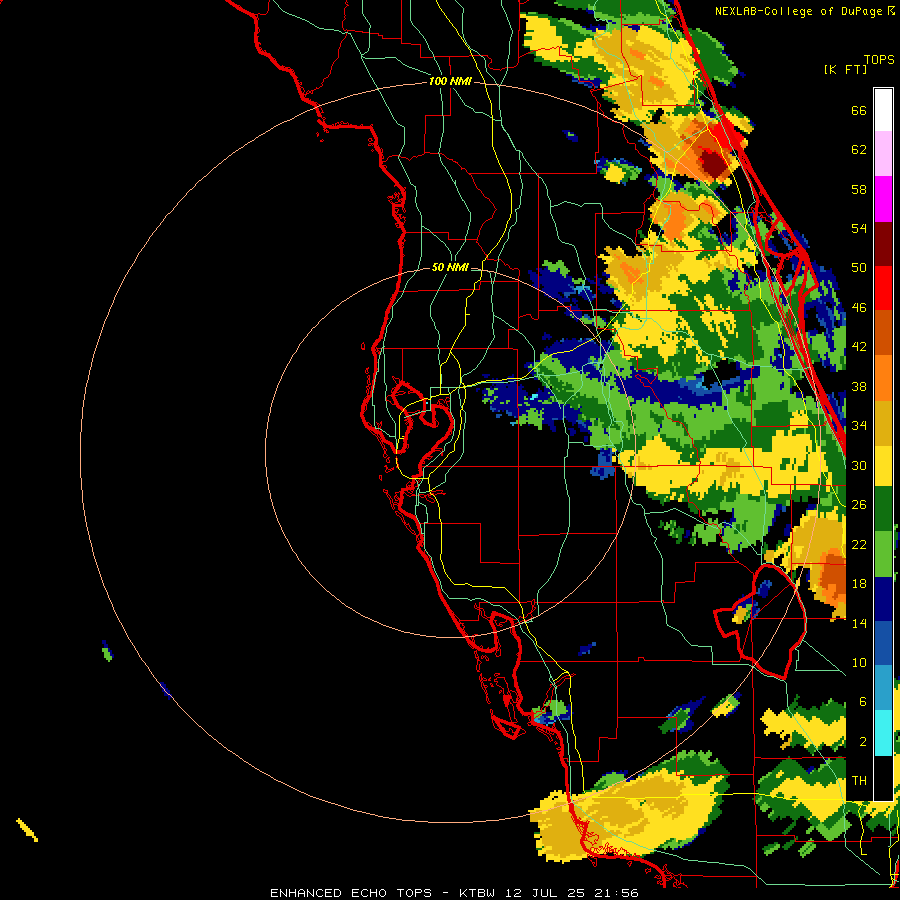Click the "54" legend value

point(859,228)
